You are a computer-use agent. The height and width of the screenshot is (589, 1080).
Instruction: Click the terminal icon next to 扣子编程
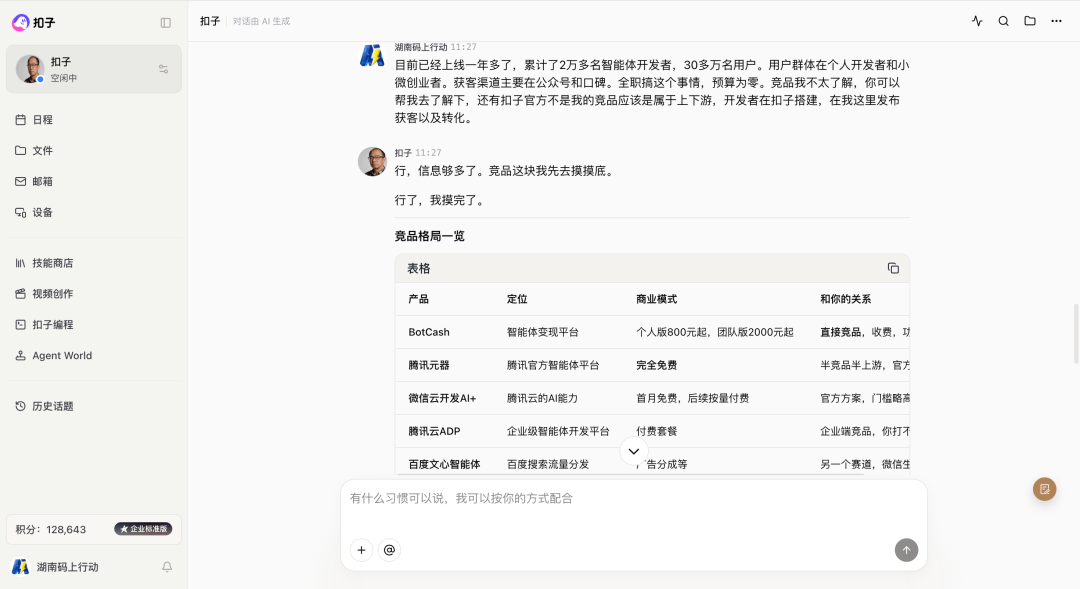coord(21,324)
